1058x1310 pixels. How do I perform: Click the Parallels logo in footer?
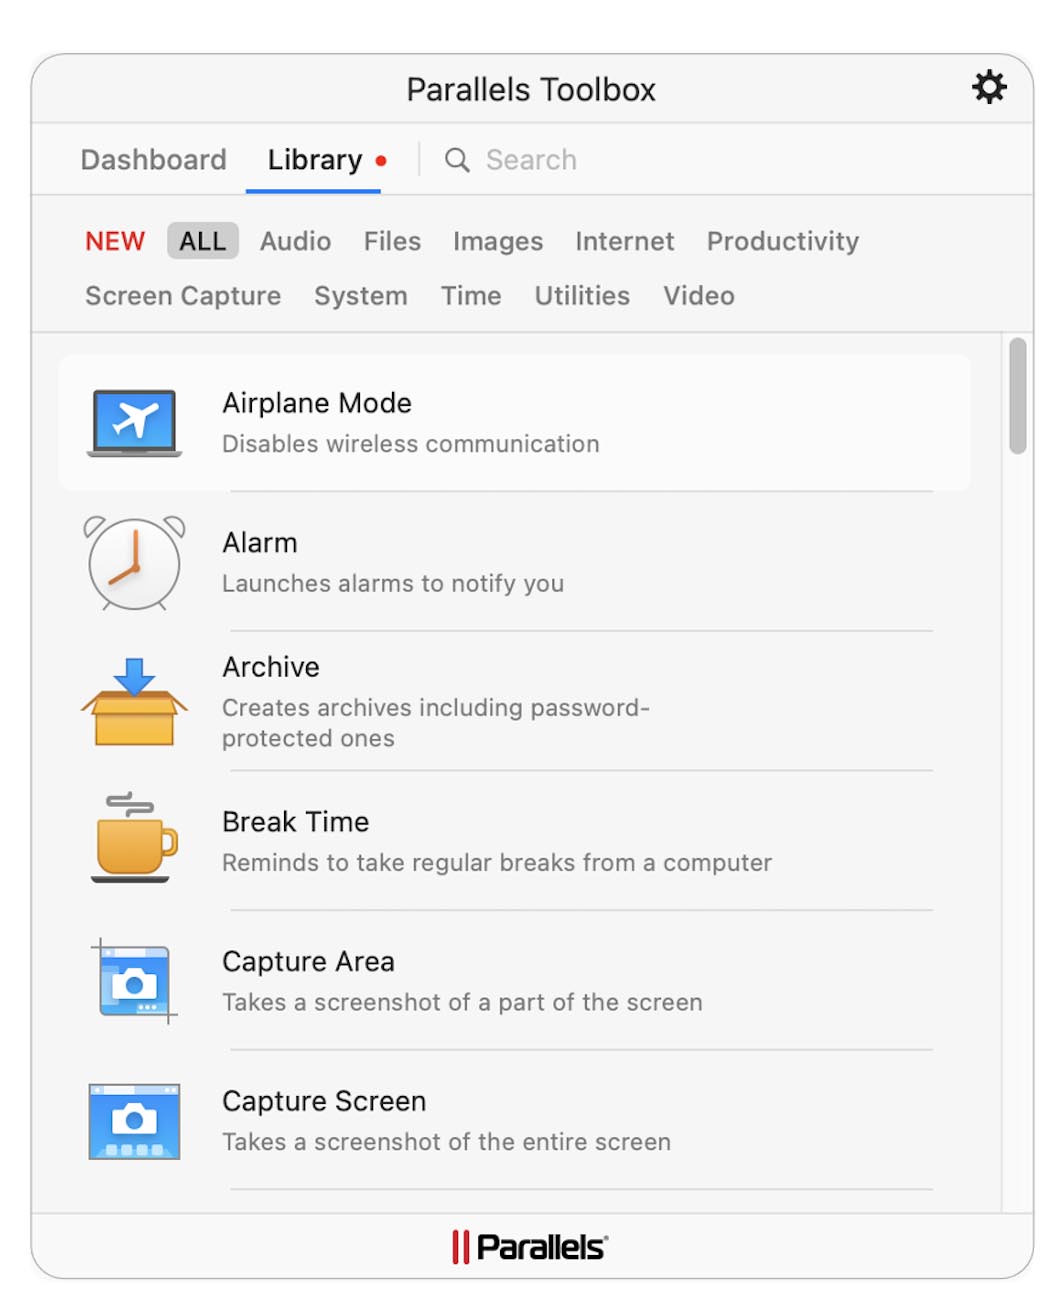(529, 1247)
